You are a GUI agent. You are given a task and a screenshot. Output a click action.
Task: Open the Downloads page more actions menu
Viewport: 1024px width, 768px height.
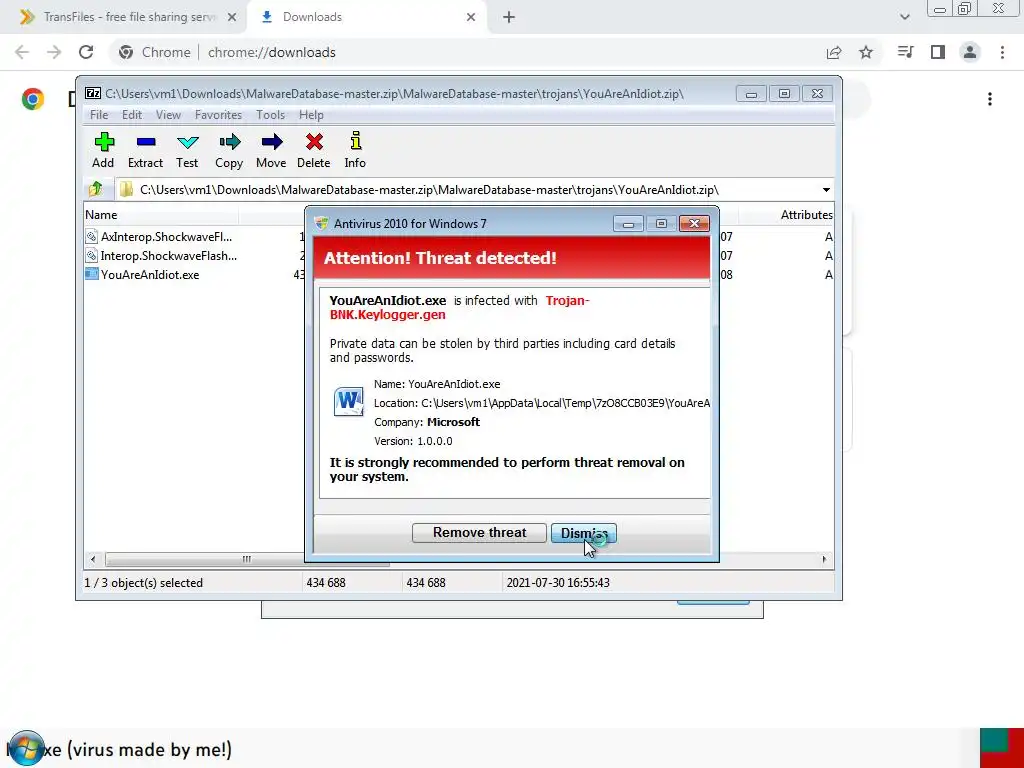[990, 99]
